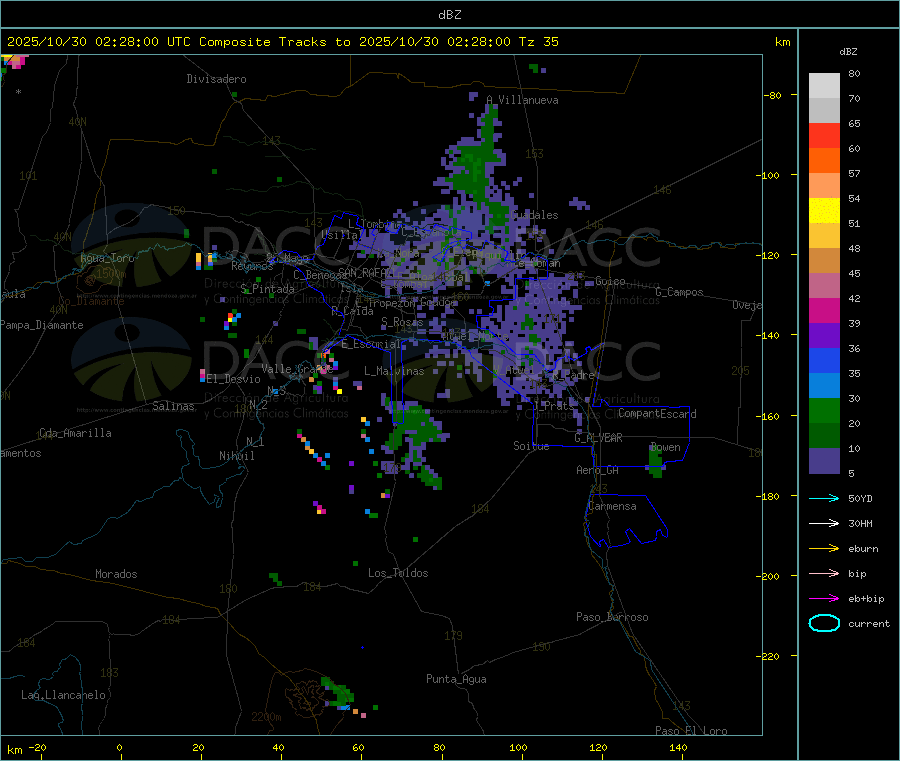The image size is (900, 761).
Task: Click the magenta eb+bip arrow symbol
Action: coord(824,599)
